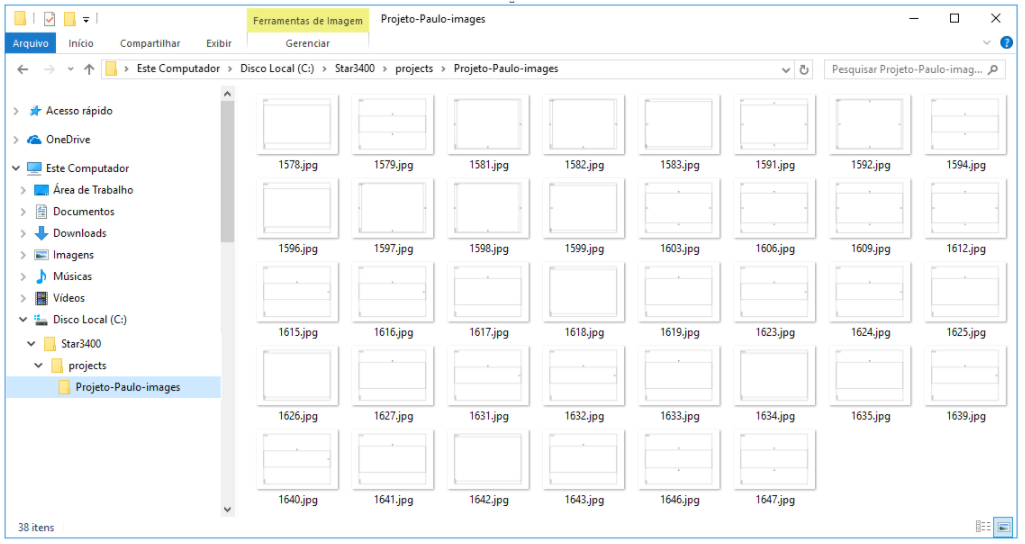This screenshot has height=544, width=1025.
Task: Switch to the Exibir ribbon tab
Action: click(218, 43)
